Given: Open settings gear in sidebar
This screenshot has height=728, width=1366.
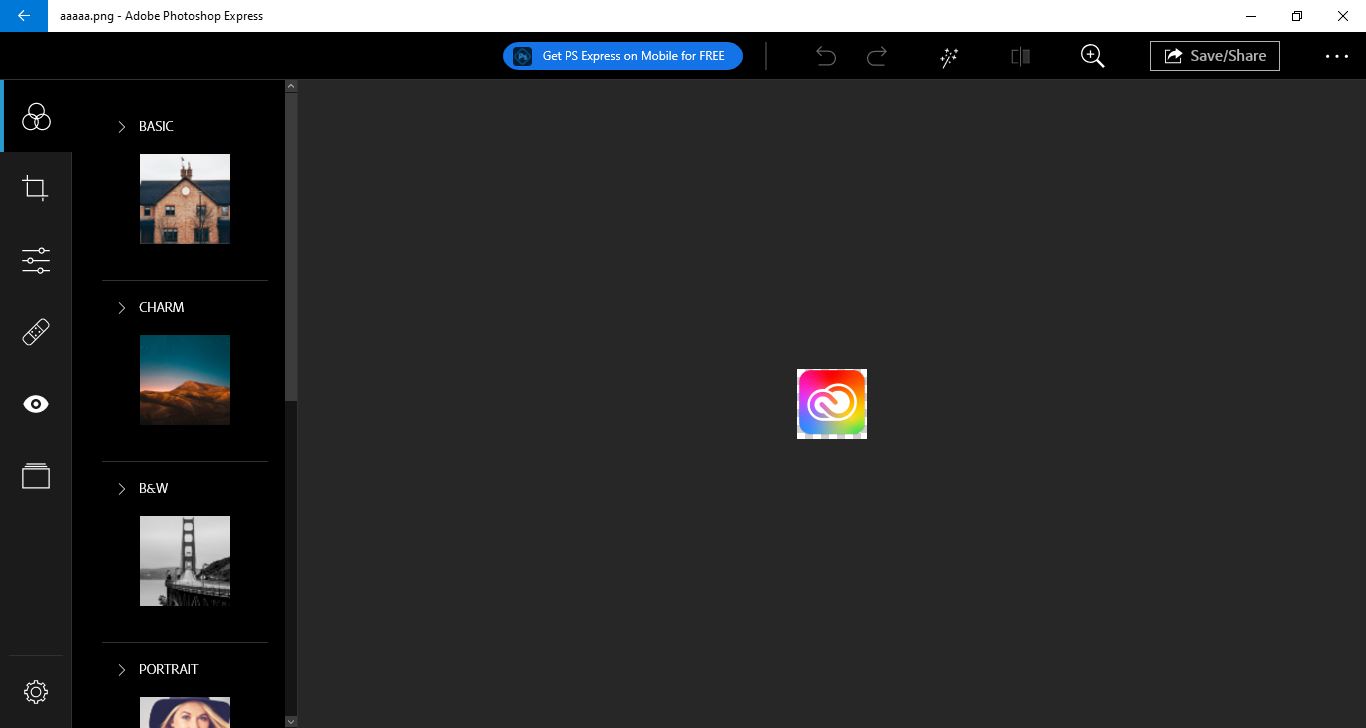Looking at the screenshot, I should (36, 691).
